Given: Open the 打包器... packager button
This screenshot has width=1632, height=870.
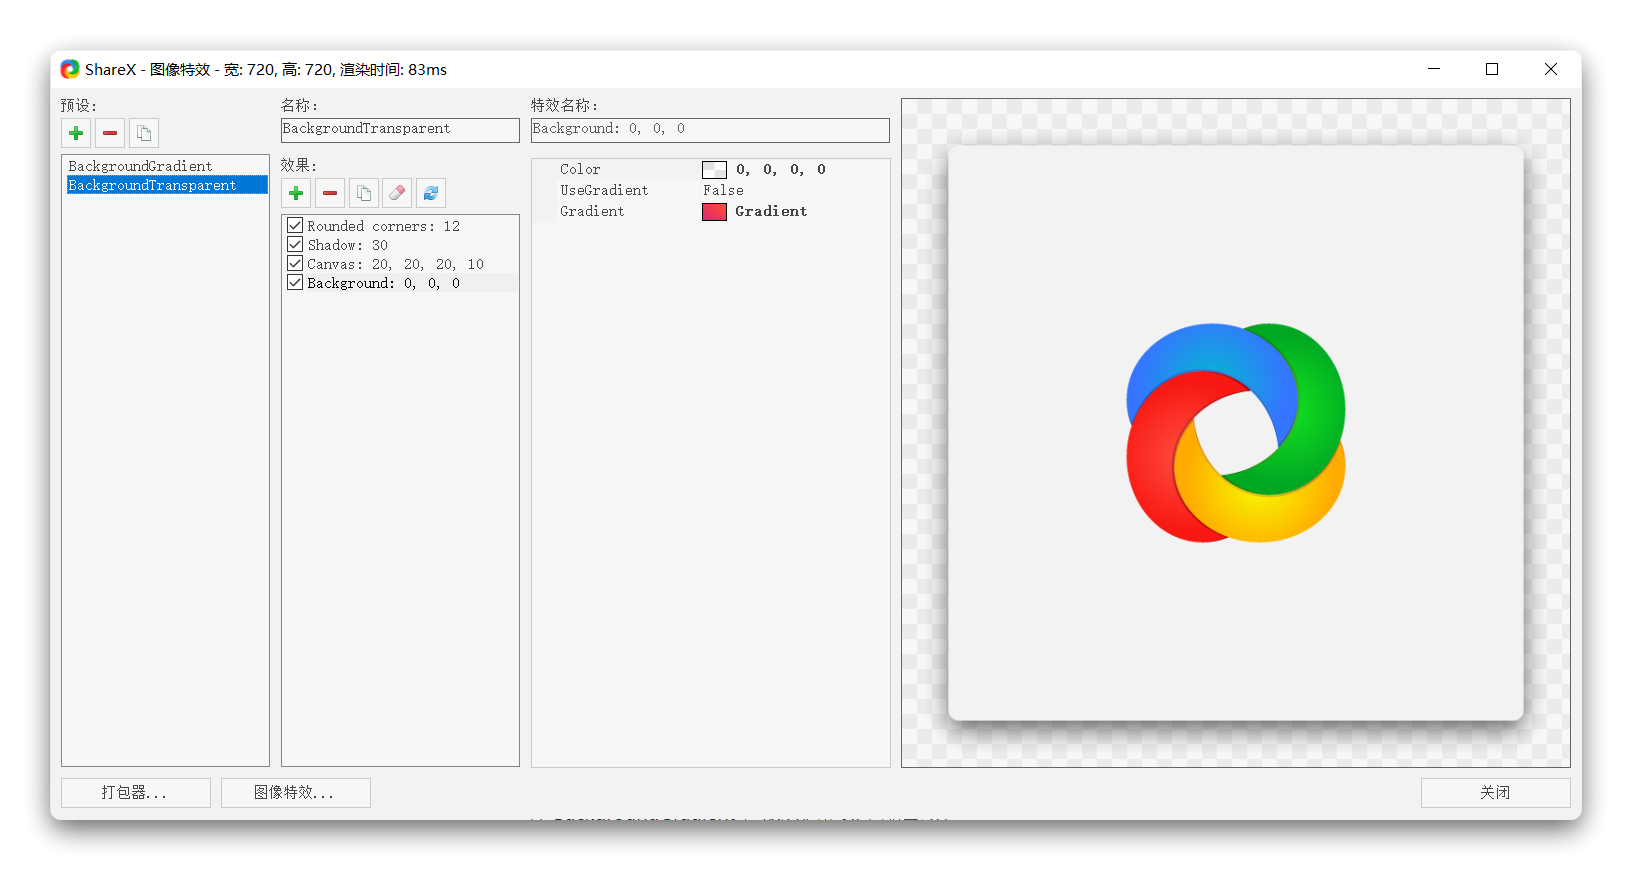Looking at the screenshot, I should click(x=136, y=793).
